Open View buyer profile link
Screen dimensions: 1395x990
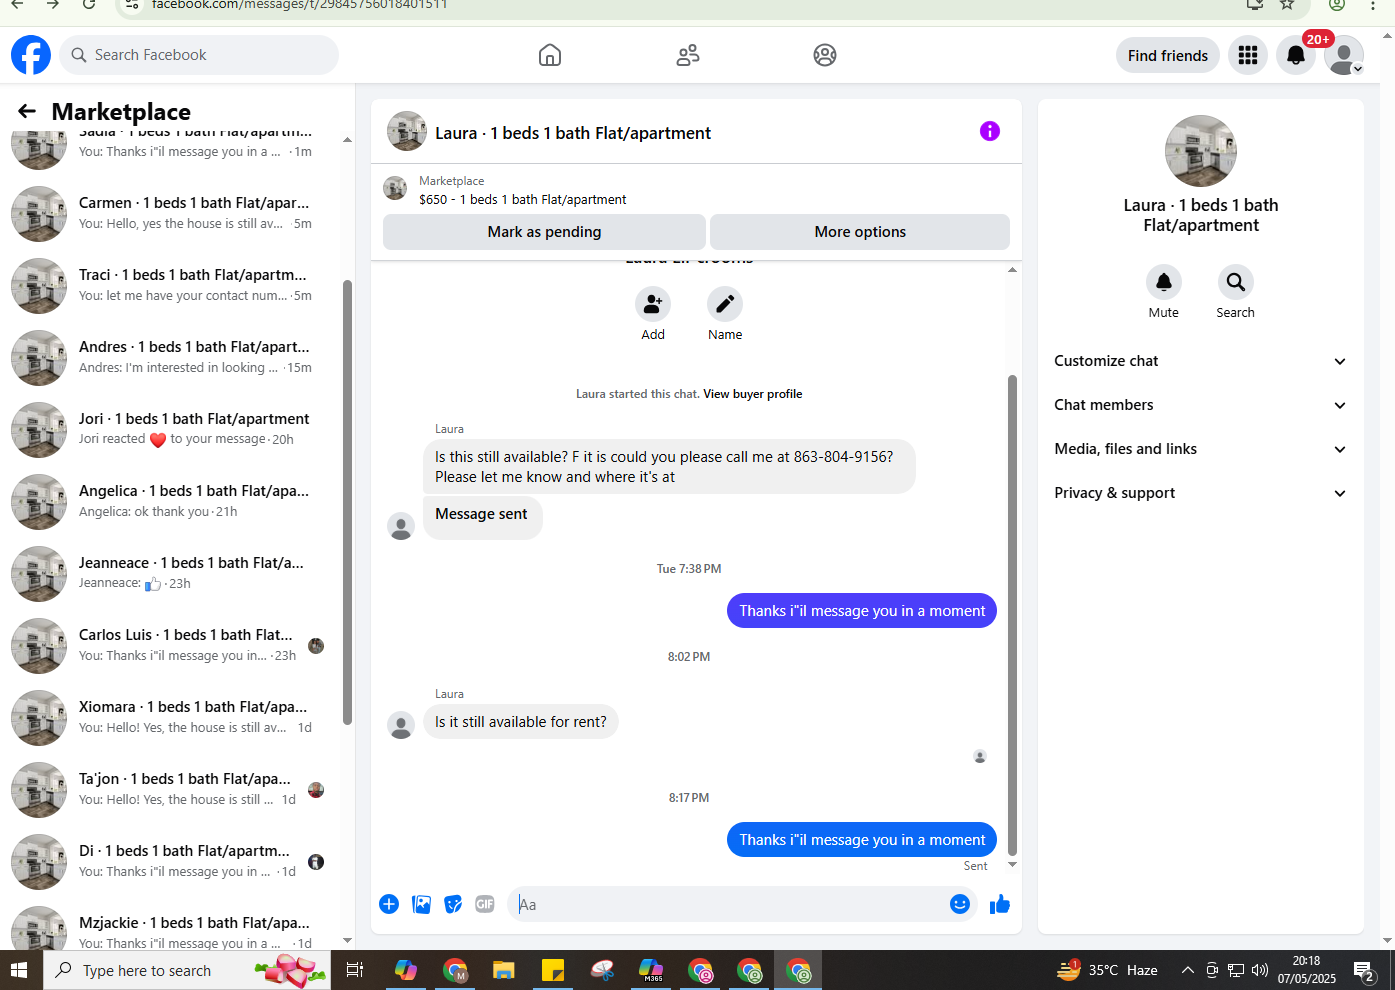752,394
